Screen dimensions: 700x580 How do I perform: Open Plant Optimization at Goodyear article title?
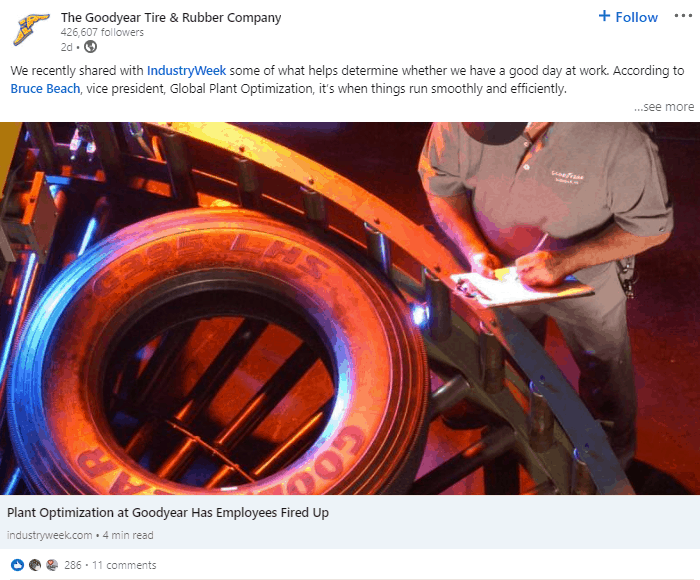point(168,512)
